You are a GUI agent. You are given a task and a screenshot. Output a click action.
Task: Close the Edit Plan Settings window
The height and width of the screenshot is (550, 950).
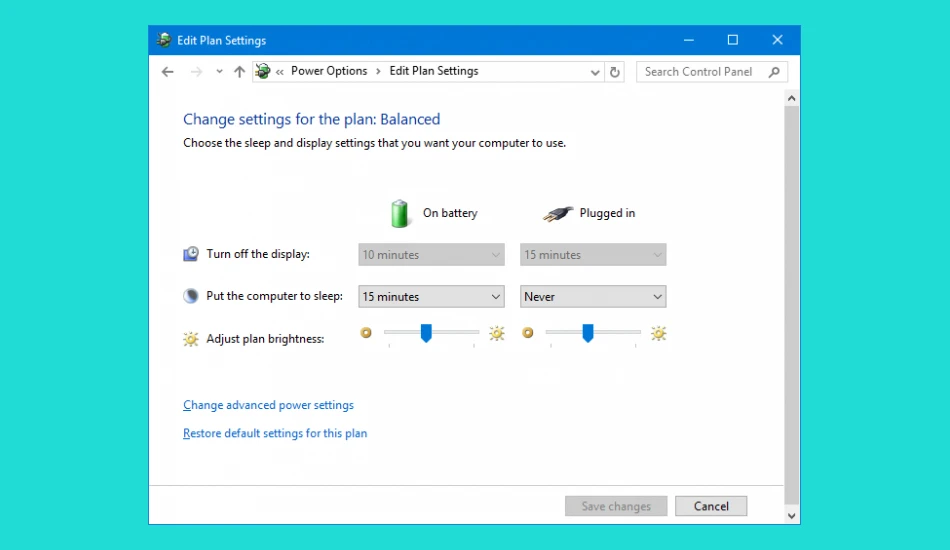pyautogui.click(x=778, y=40)
